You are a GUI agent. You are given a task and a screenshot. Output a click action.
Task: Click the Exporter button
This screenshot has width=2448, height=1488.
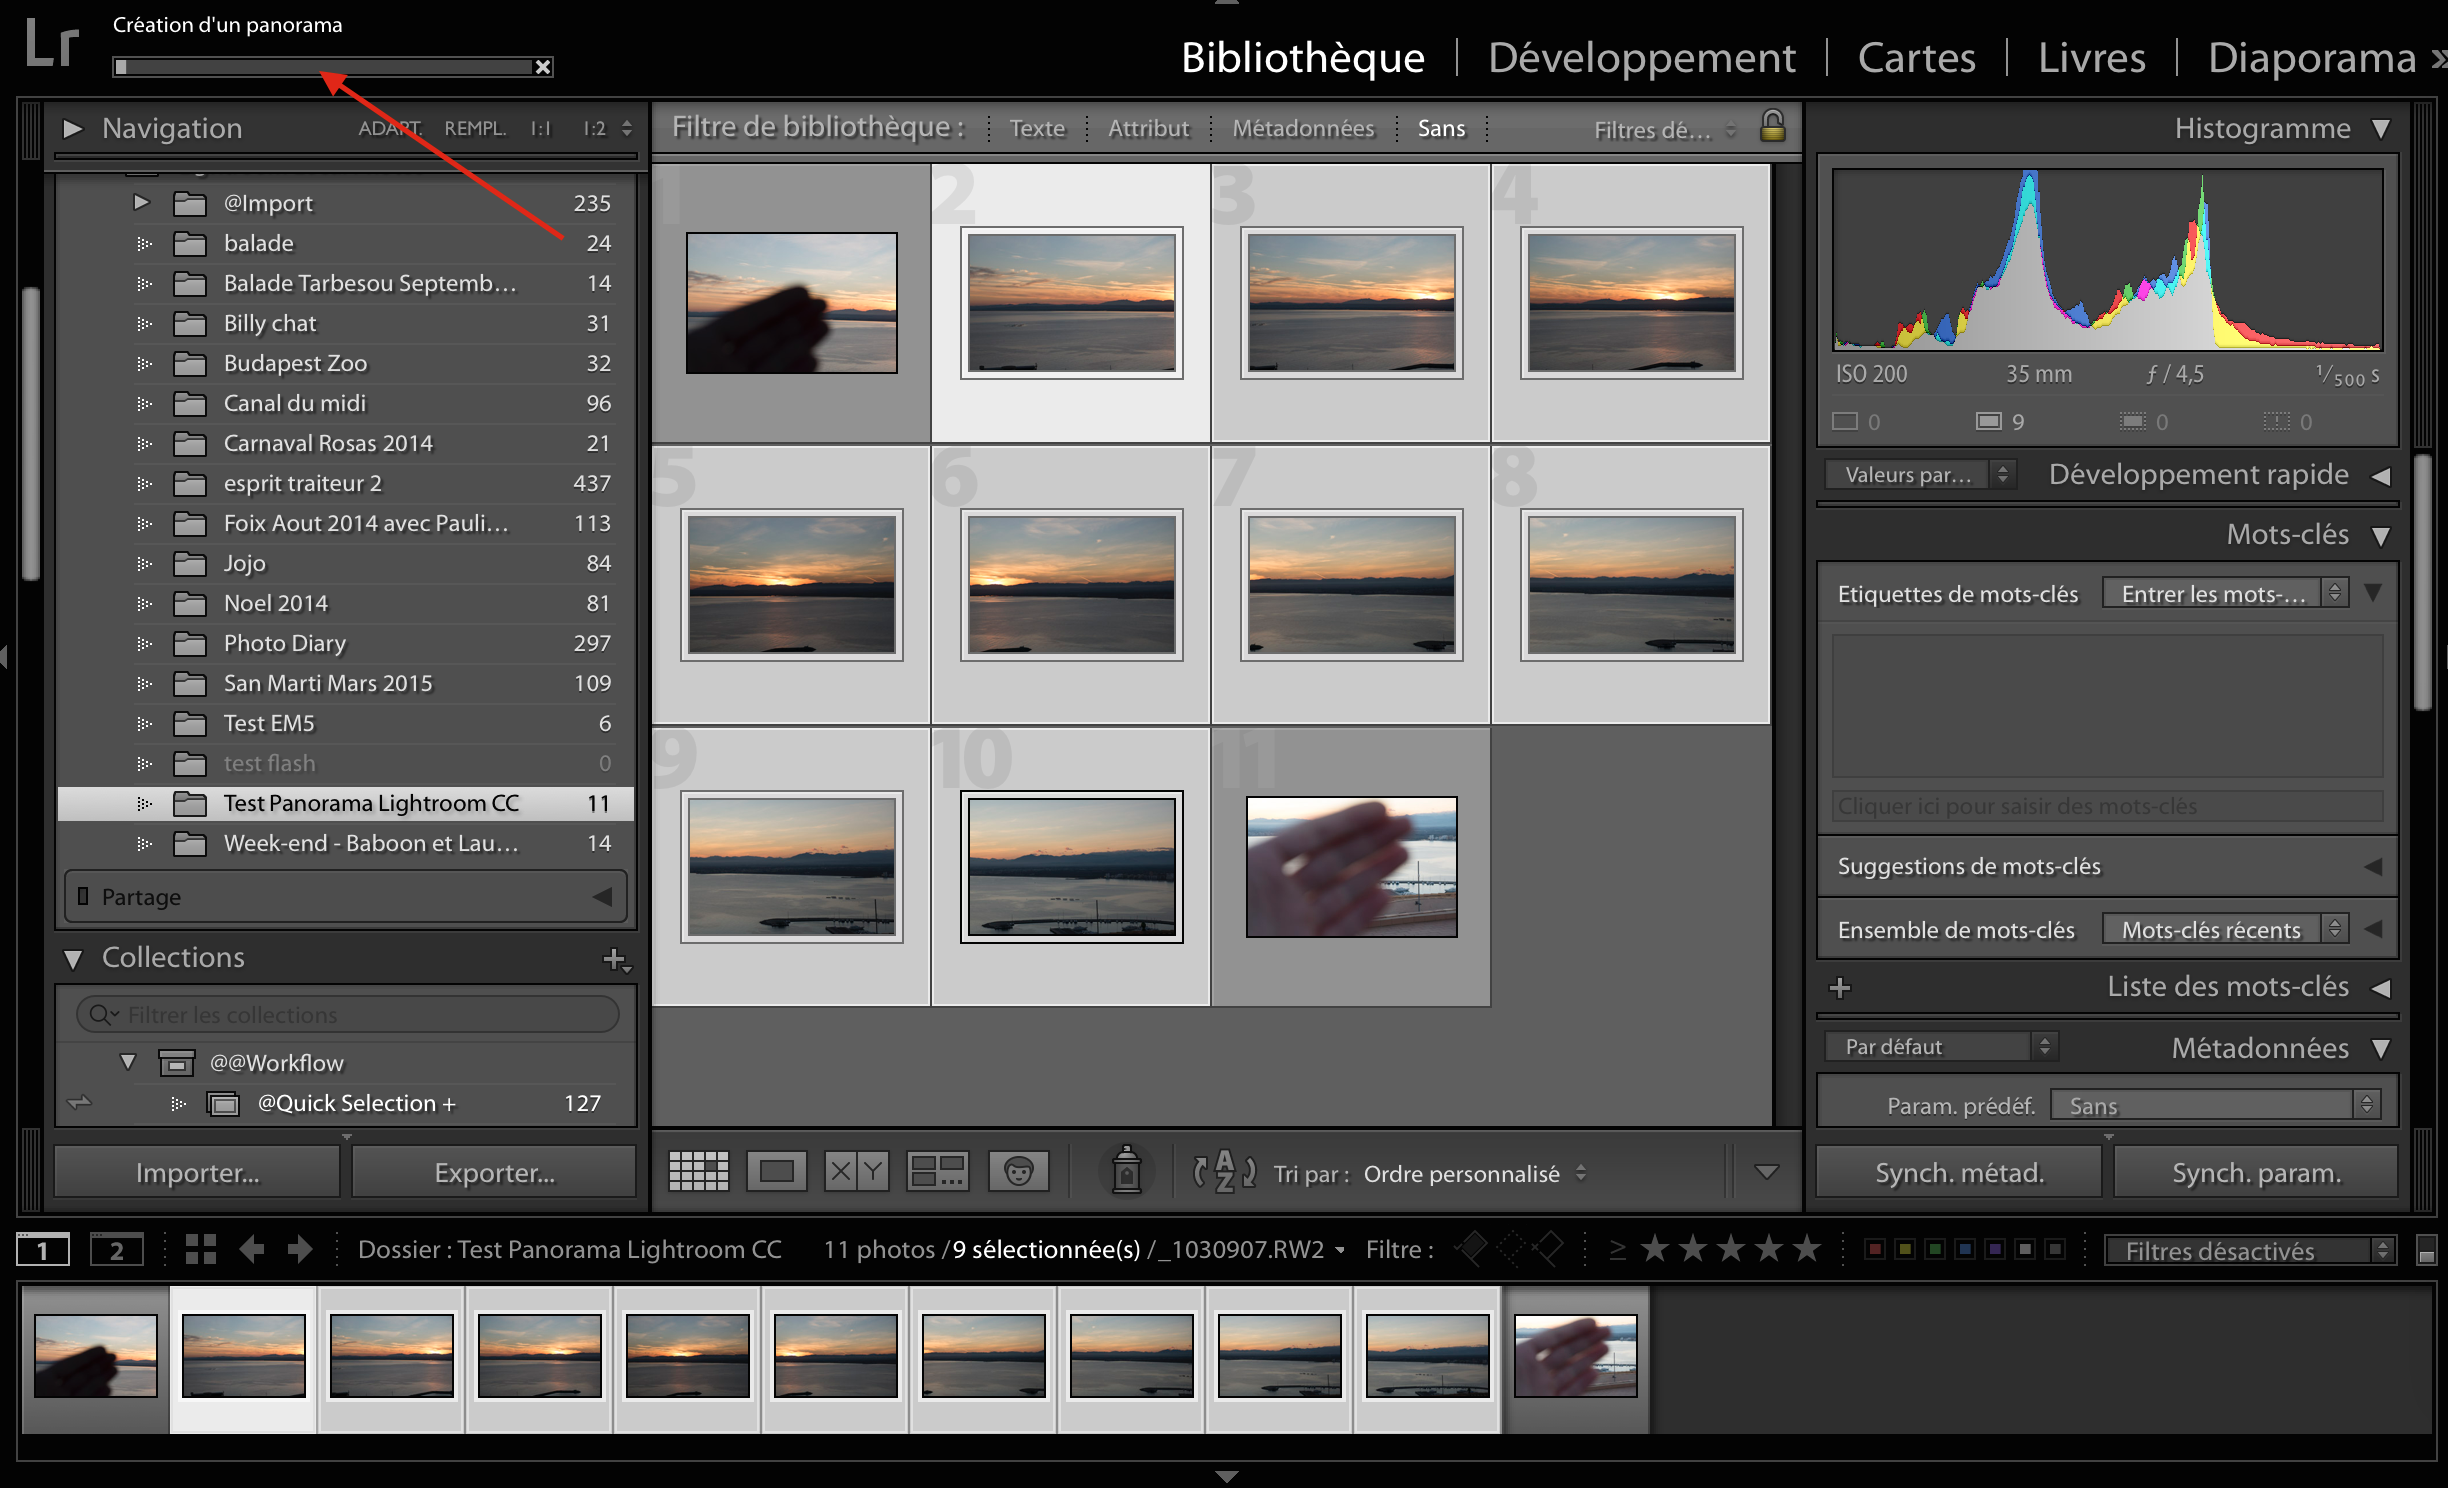click(x=493, y=1171)
